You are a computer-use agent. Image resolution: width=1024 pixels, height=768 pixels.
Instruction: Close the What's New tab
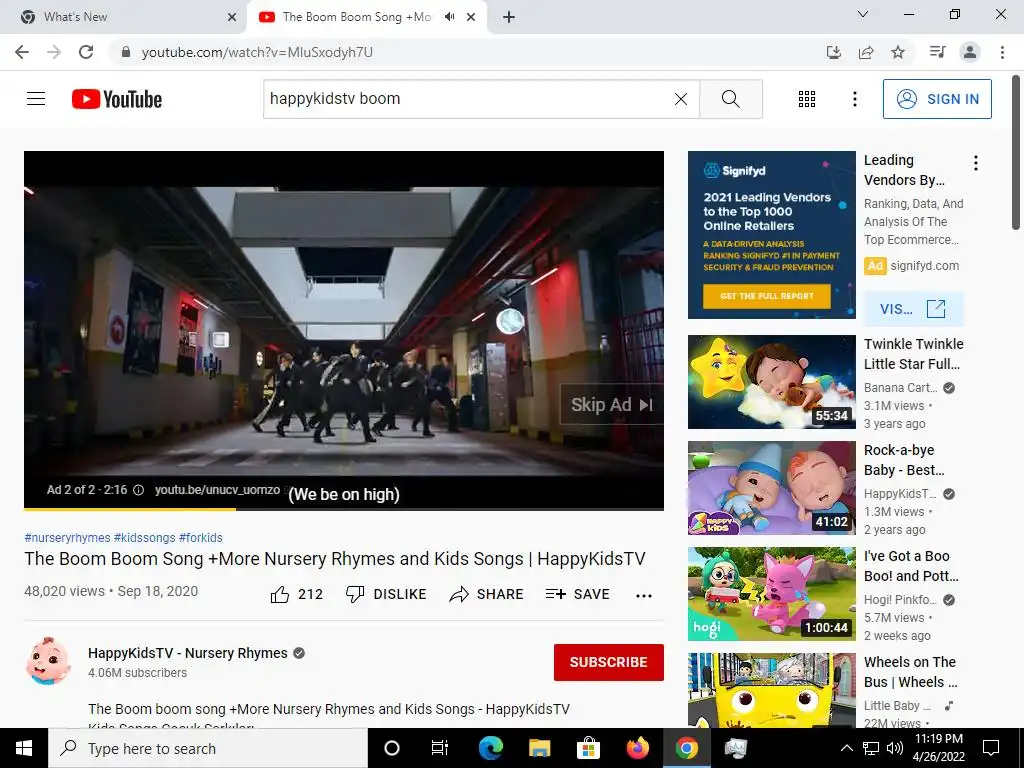(x=232, y=17)
